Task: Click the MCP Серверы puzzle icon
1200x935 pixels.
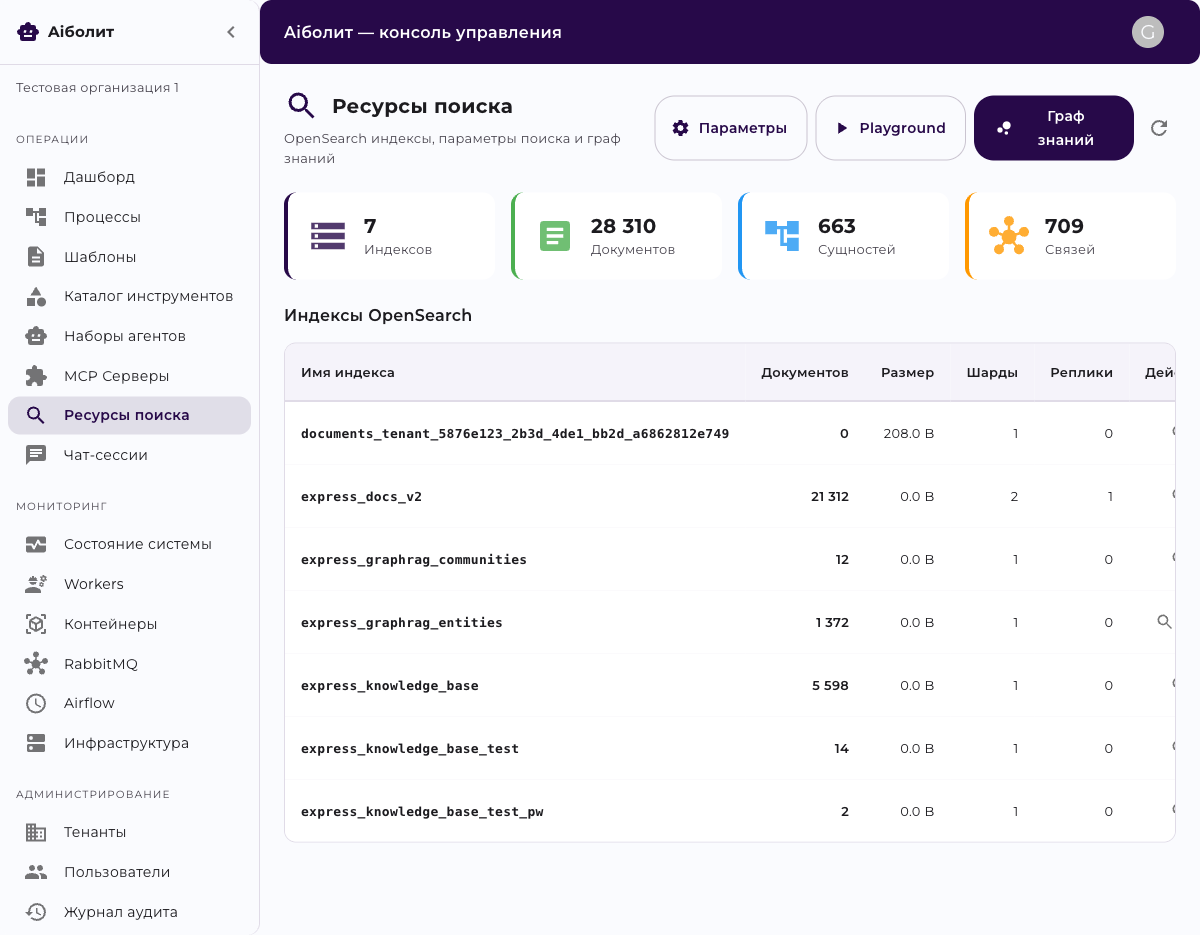Action: (x=36, y=376)
